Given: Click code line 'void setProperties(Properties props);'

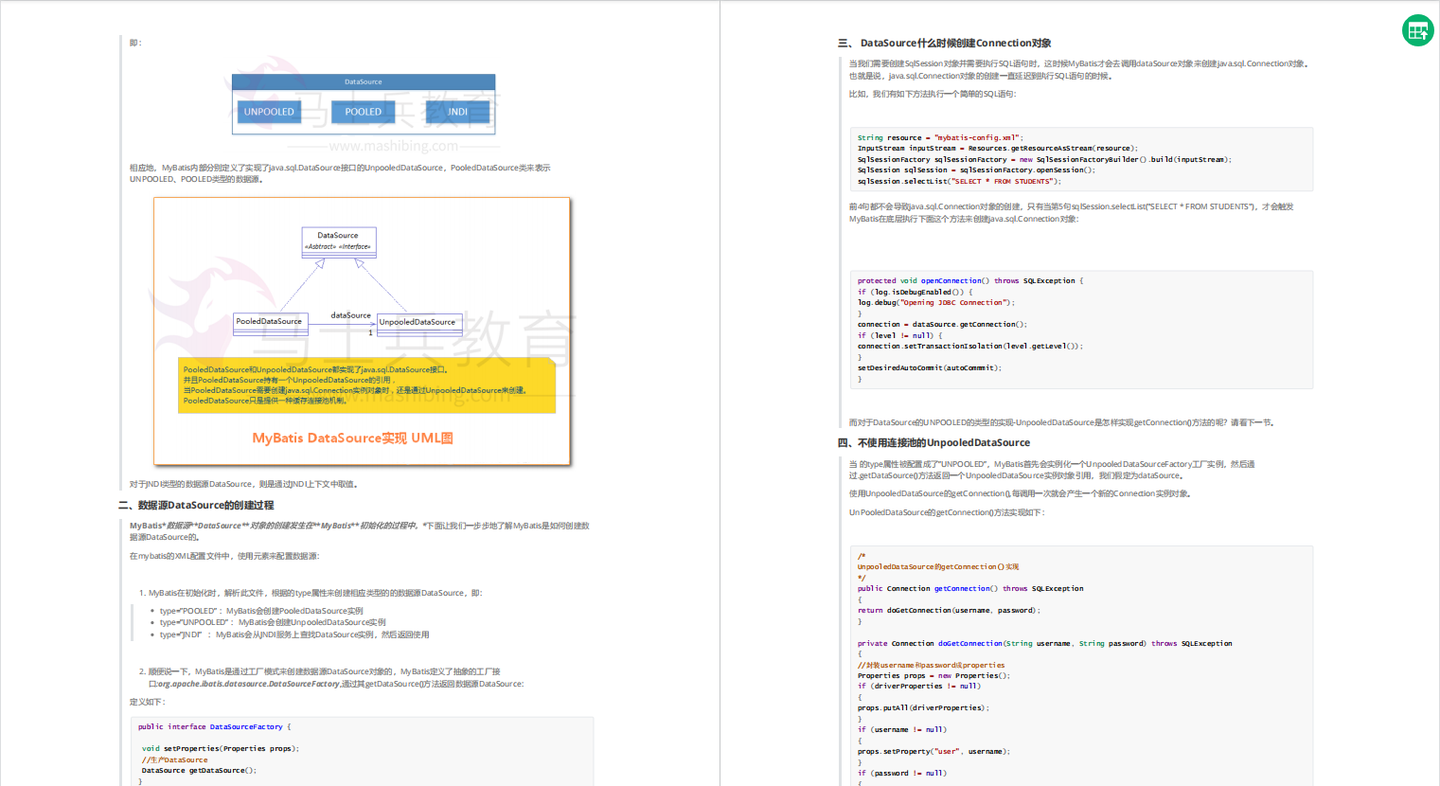Looking at the screenshot, I should [220, 748].
